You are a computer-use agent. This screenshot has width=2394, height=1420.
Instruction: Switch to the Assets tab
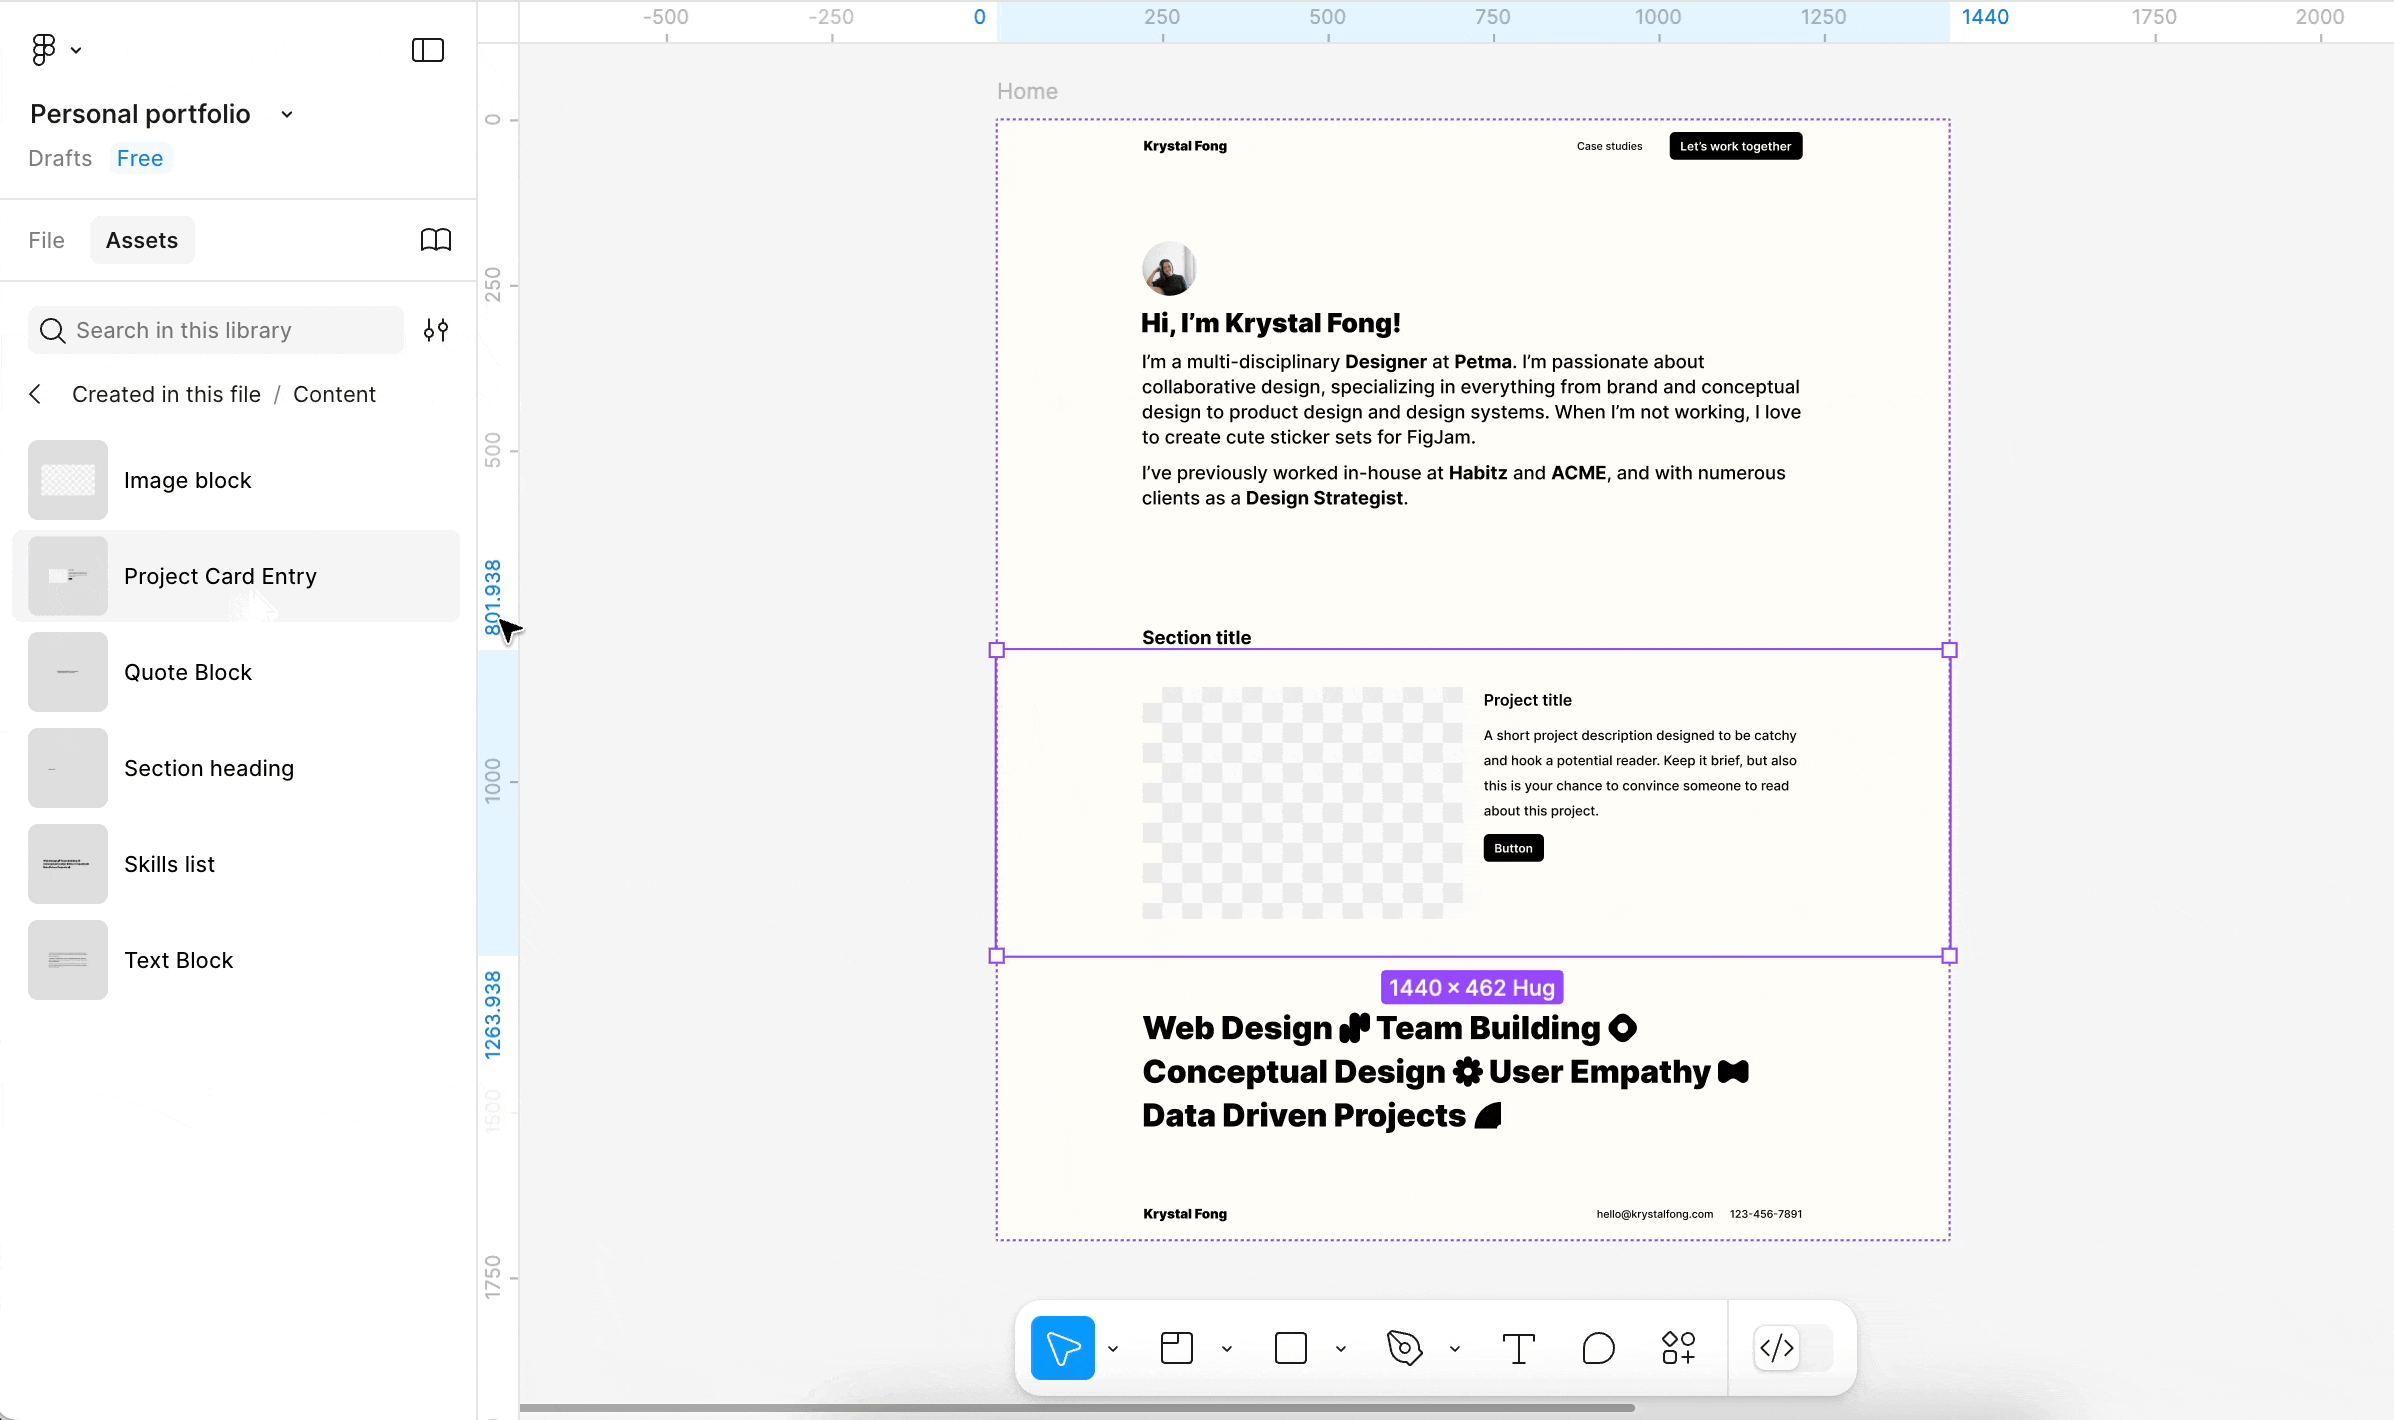(x=142, y=240)
